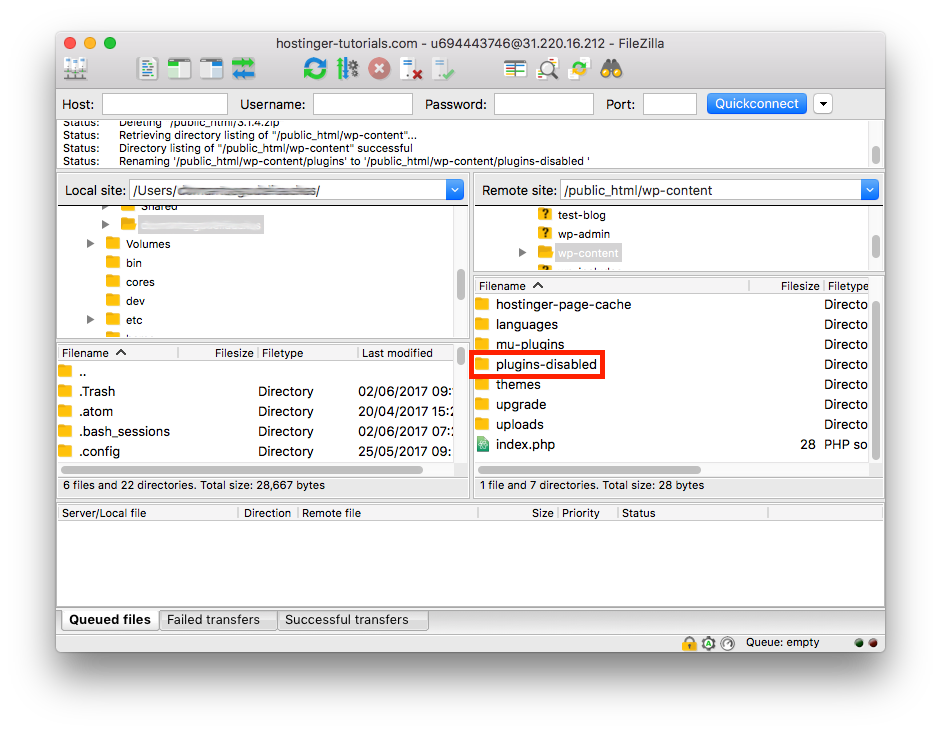Sort local list by Filename column

pos(118,353)
